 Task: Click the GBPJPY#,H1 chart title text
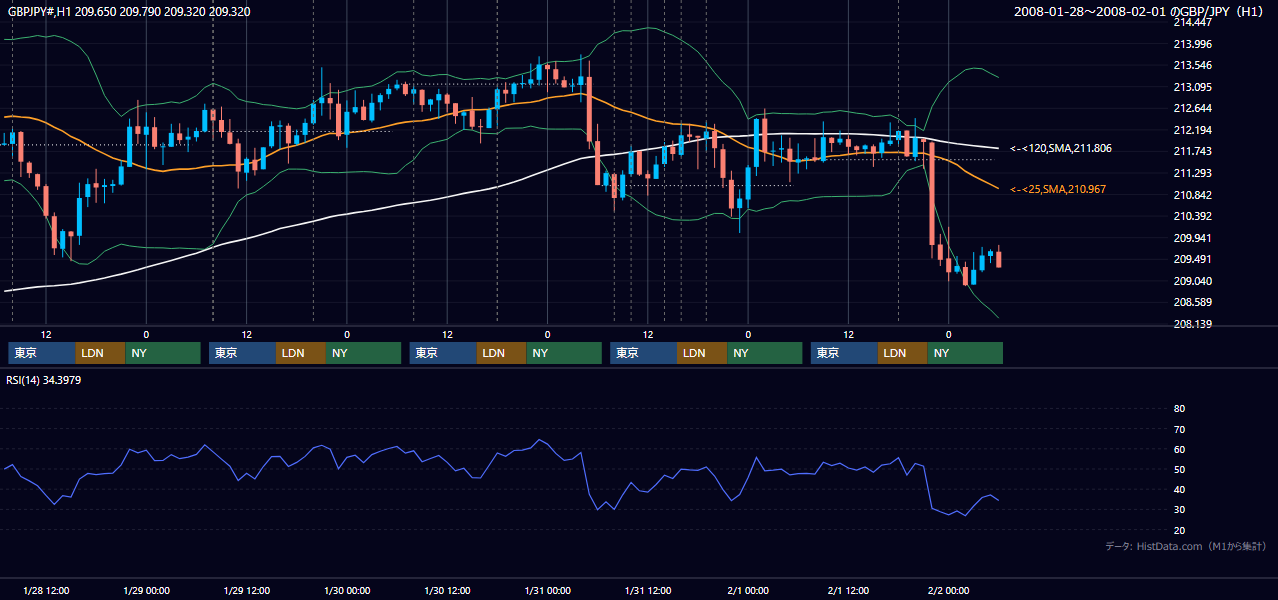[x=129, y=12]
